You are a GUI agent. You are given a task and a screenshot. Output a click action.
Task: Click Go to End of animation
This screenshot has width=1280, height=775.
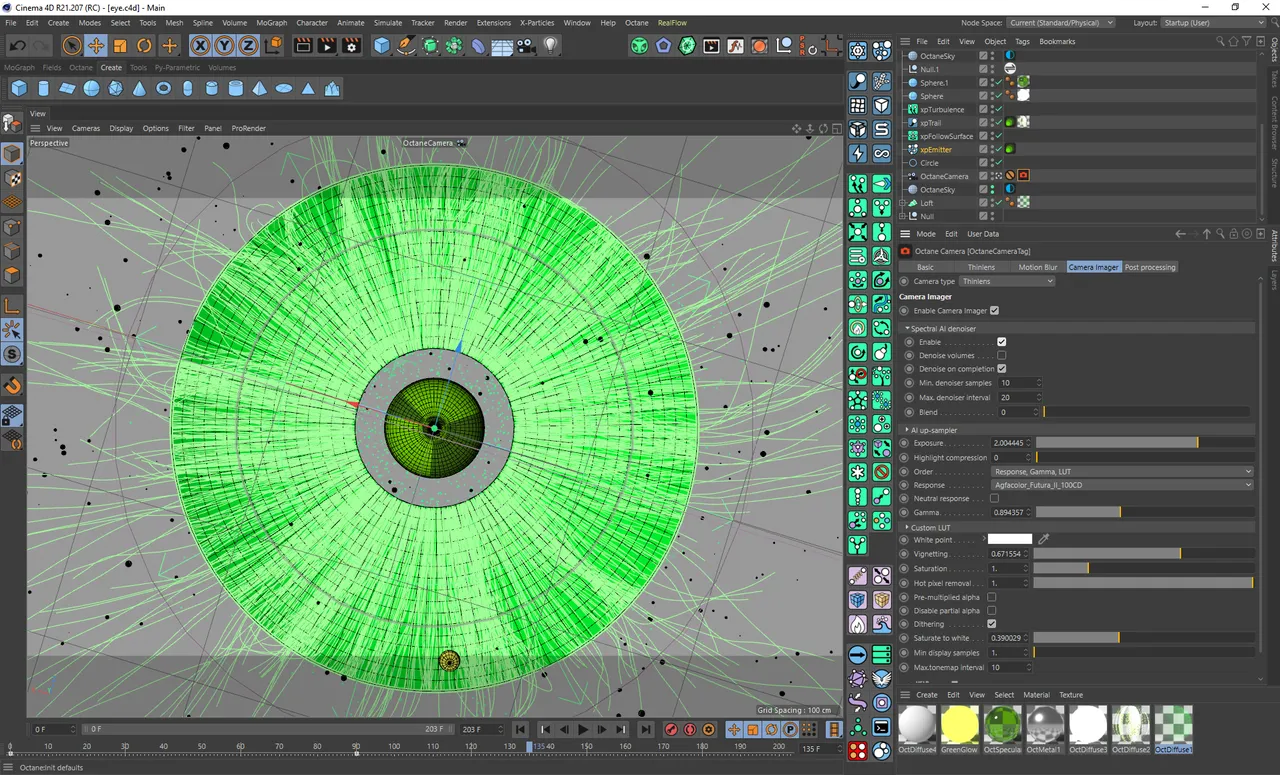click(646, 730)
